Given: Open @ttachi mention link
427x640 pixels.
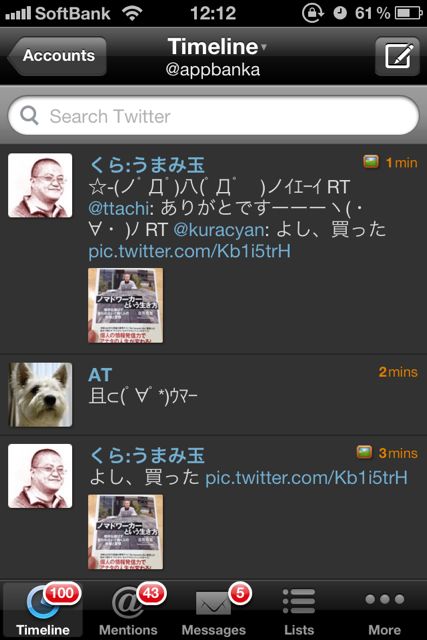Looking at the screenshot, I should 118,209.
